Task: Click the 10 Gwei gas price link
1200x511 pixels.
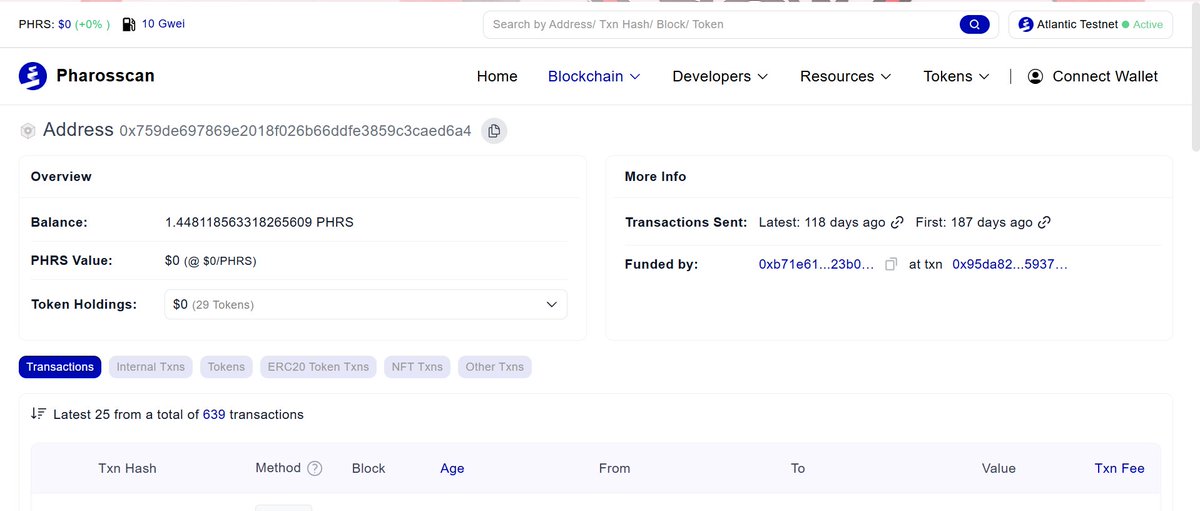Action: click(163, 24)
